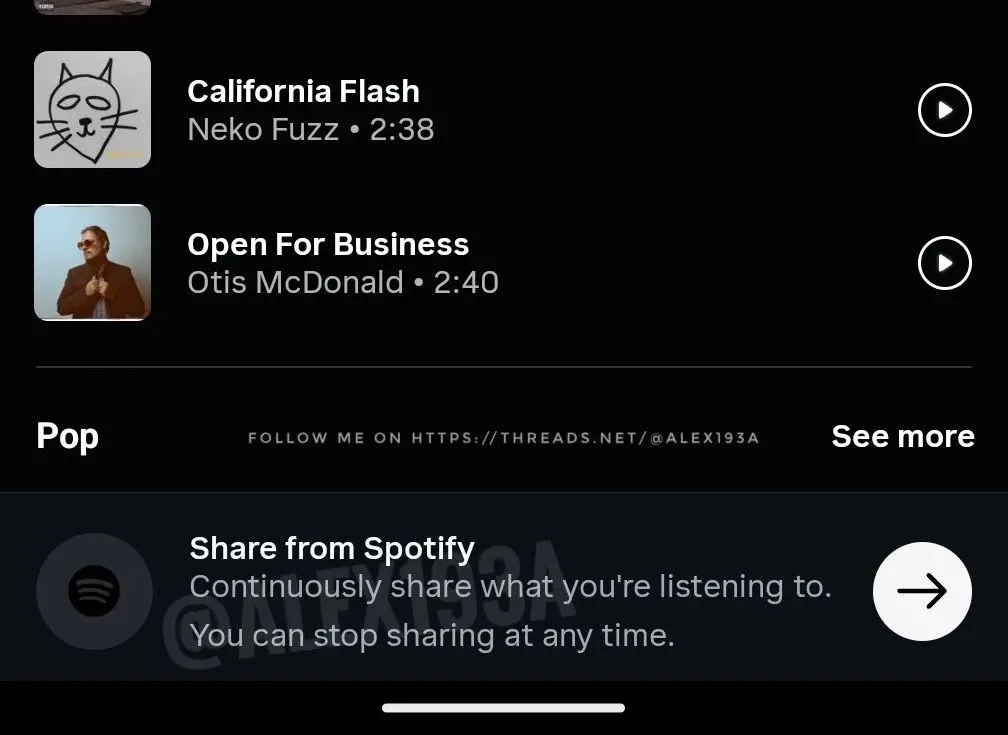Tap the home gesture bar at bottom

click(503, 708)
